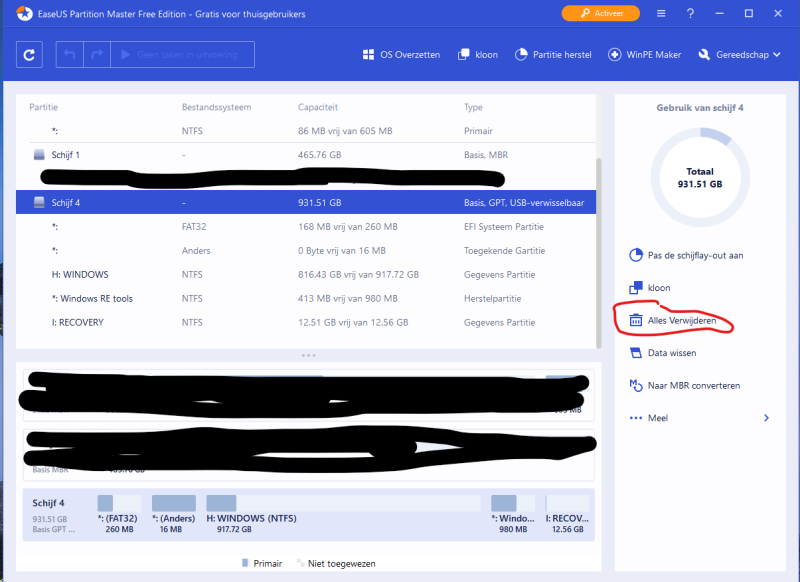Click the Gereedschap wrench icon
800x582 pixels.
click(704, 55)
